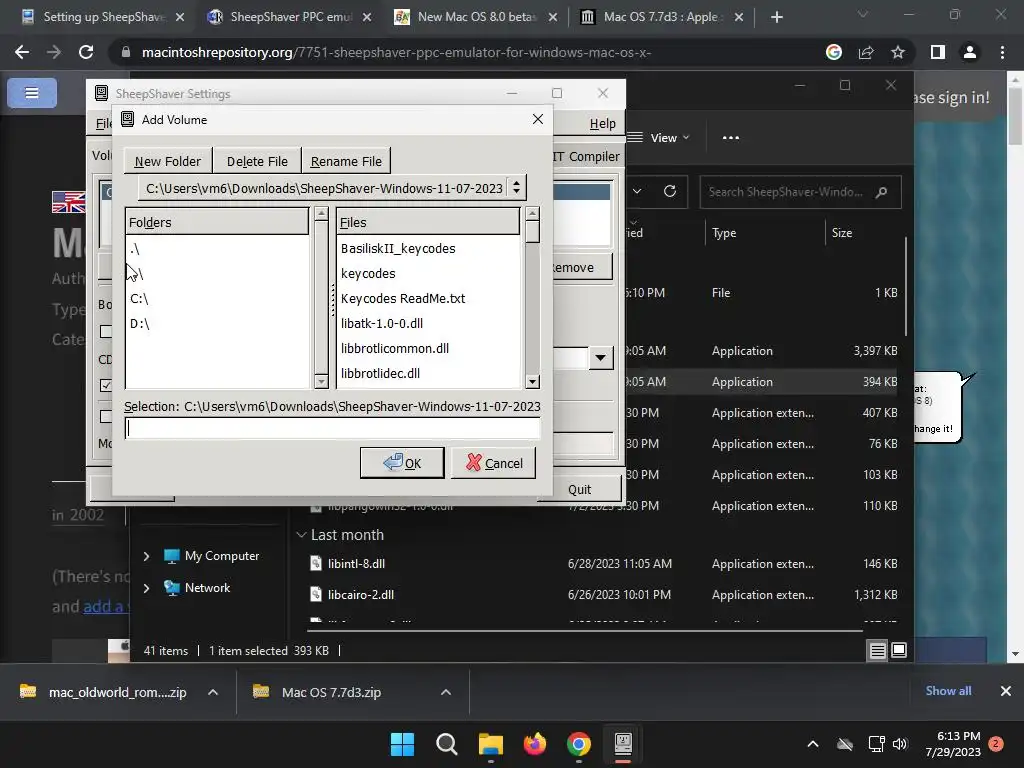Open mac_oldworld_rom zip download options
The height and width of the screenshot is (768, 1024).
[x=213, y=692]
